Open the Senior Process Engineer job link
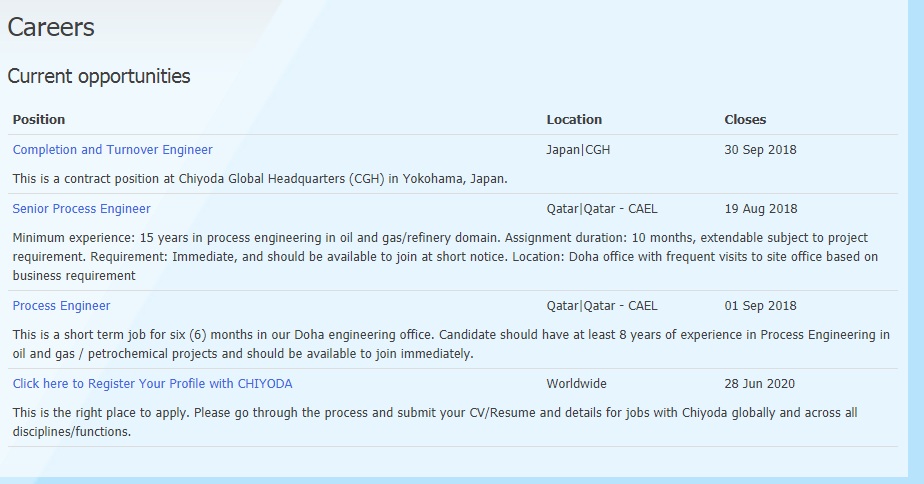 [81, 209]
